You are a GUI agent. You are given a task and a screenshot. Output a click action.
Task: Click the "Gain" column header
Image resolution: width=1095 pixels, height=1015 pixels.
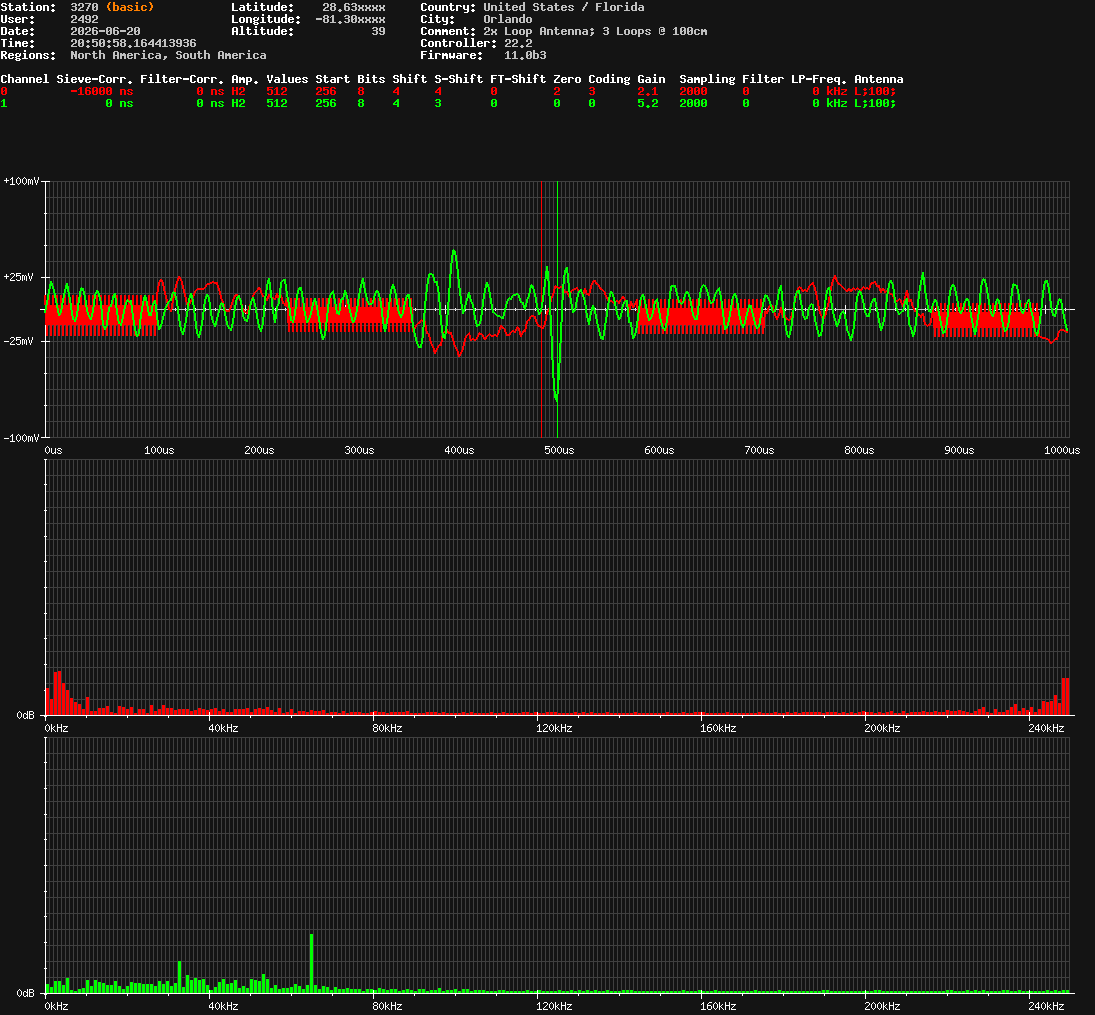651,79
